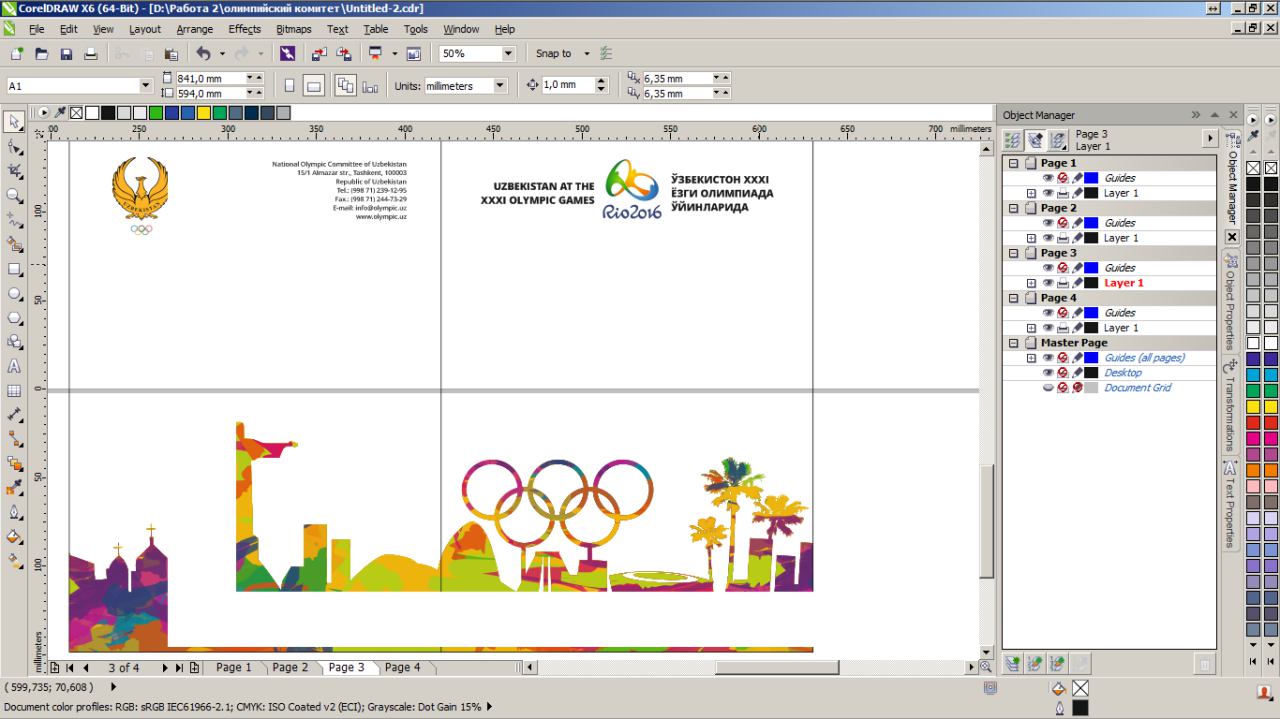1280x719 pixels.
Task: Toggle visibility eye of Page 3 Layer 1
Action: pyautogui.click(x=1048, y=283)
